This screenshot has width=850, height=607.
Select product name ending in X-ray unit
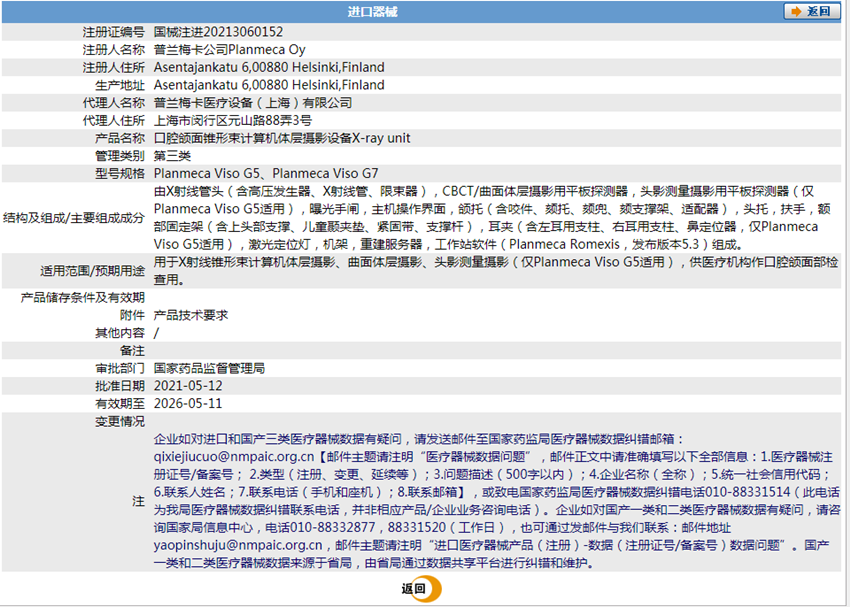[x=282, y=138]
